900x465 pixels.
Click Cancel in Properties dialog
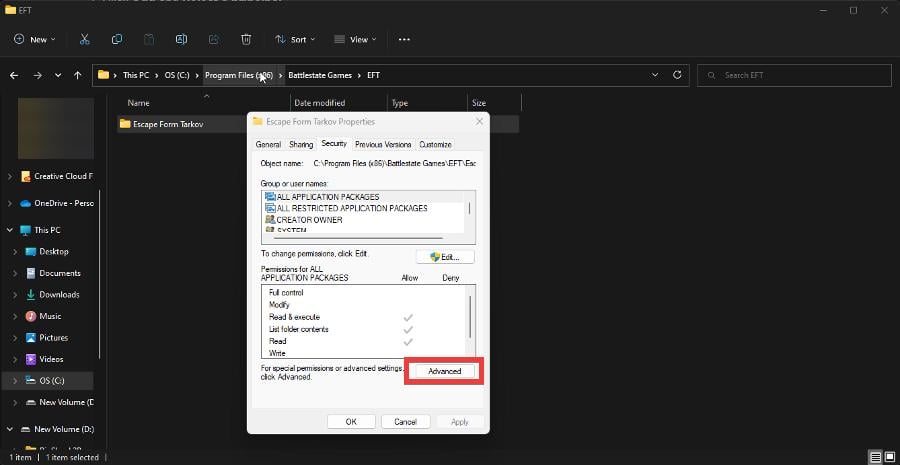[405, 421]
